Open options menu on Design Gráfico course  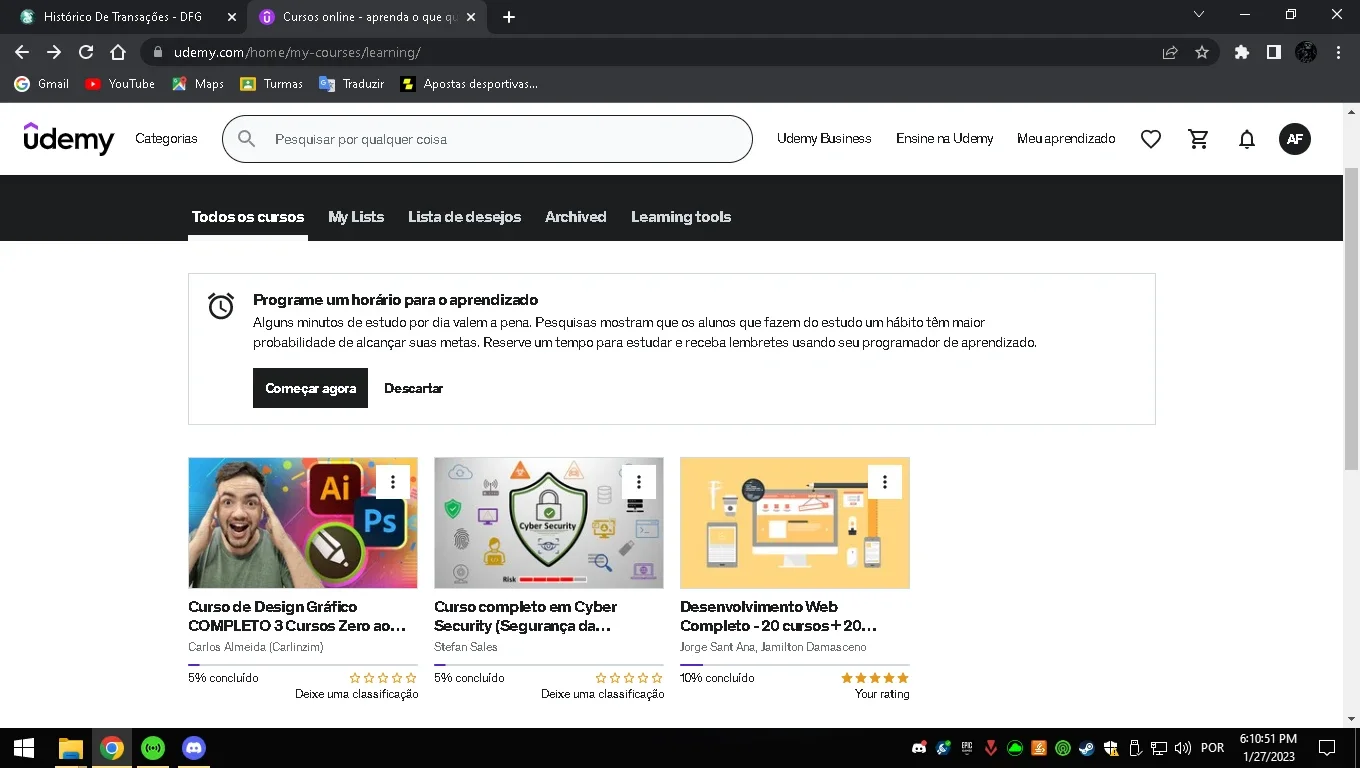pyautogui.click(x=393, y=482)
